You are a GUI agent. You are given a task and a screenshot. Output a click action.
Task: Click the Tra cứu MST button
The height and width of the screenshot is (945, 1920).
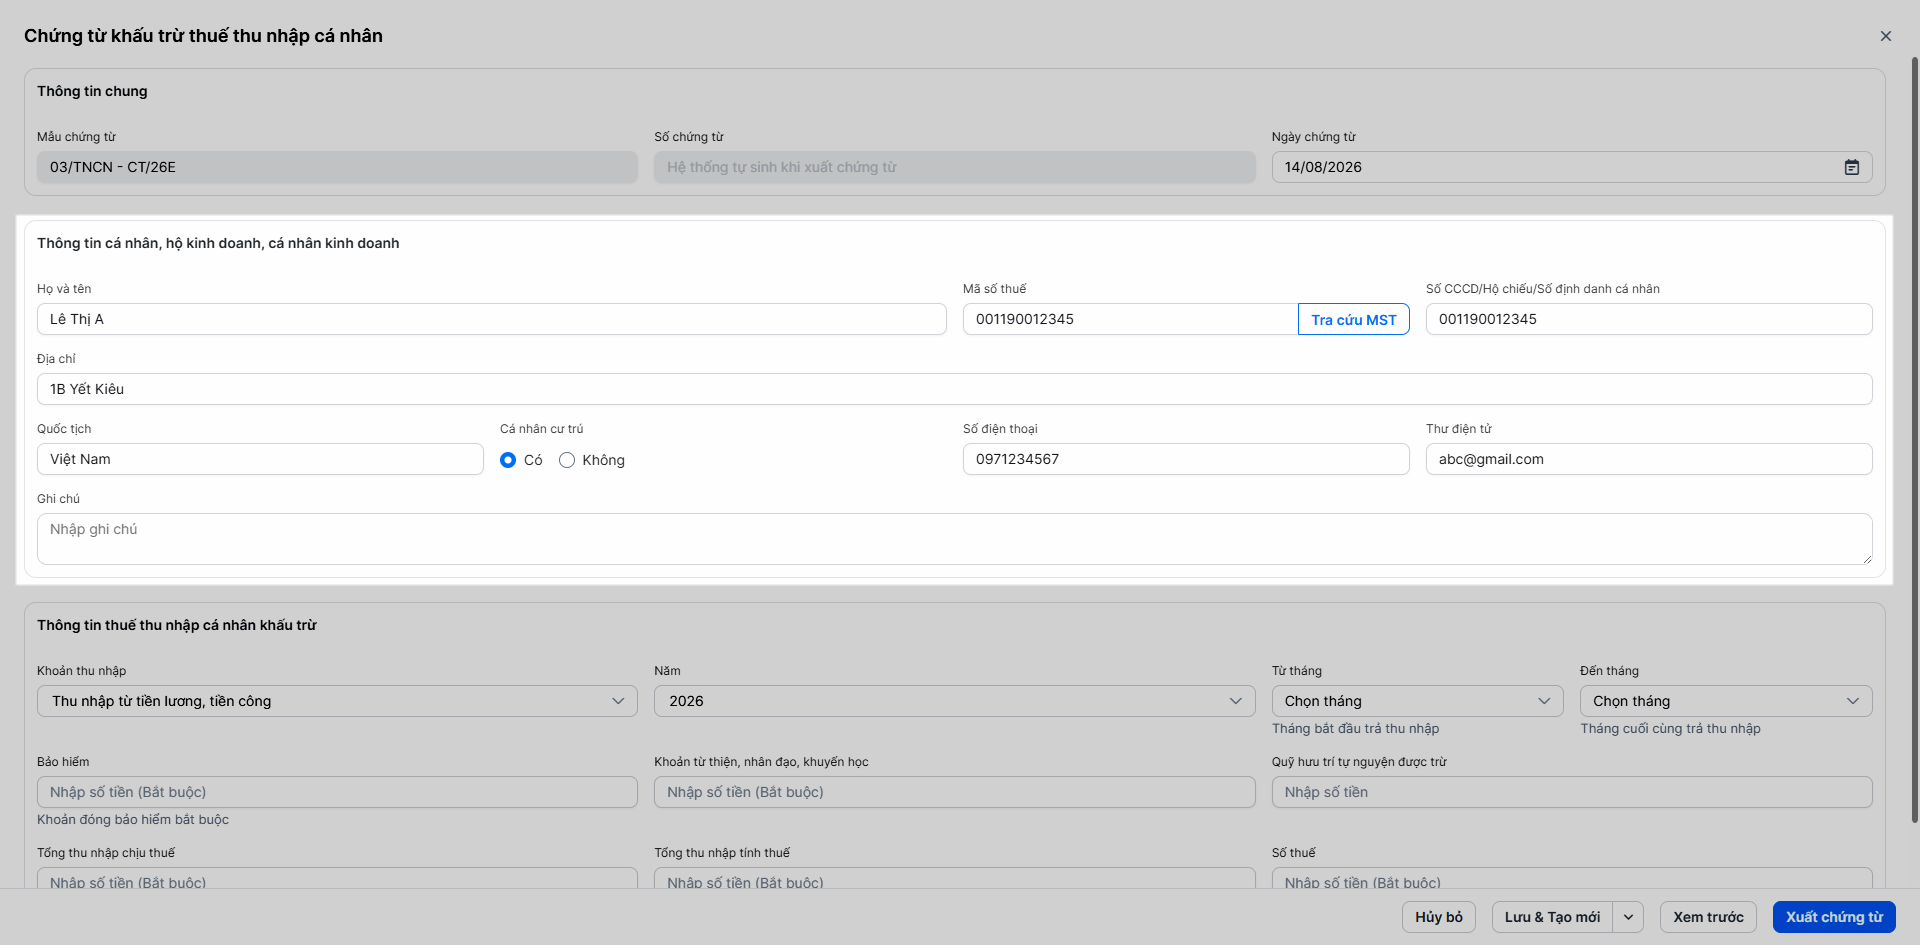pos(1354,319)
